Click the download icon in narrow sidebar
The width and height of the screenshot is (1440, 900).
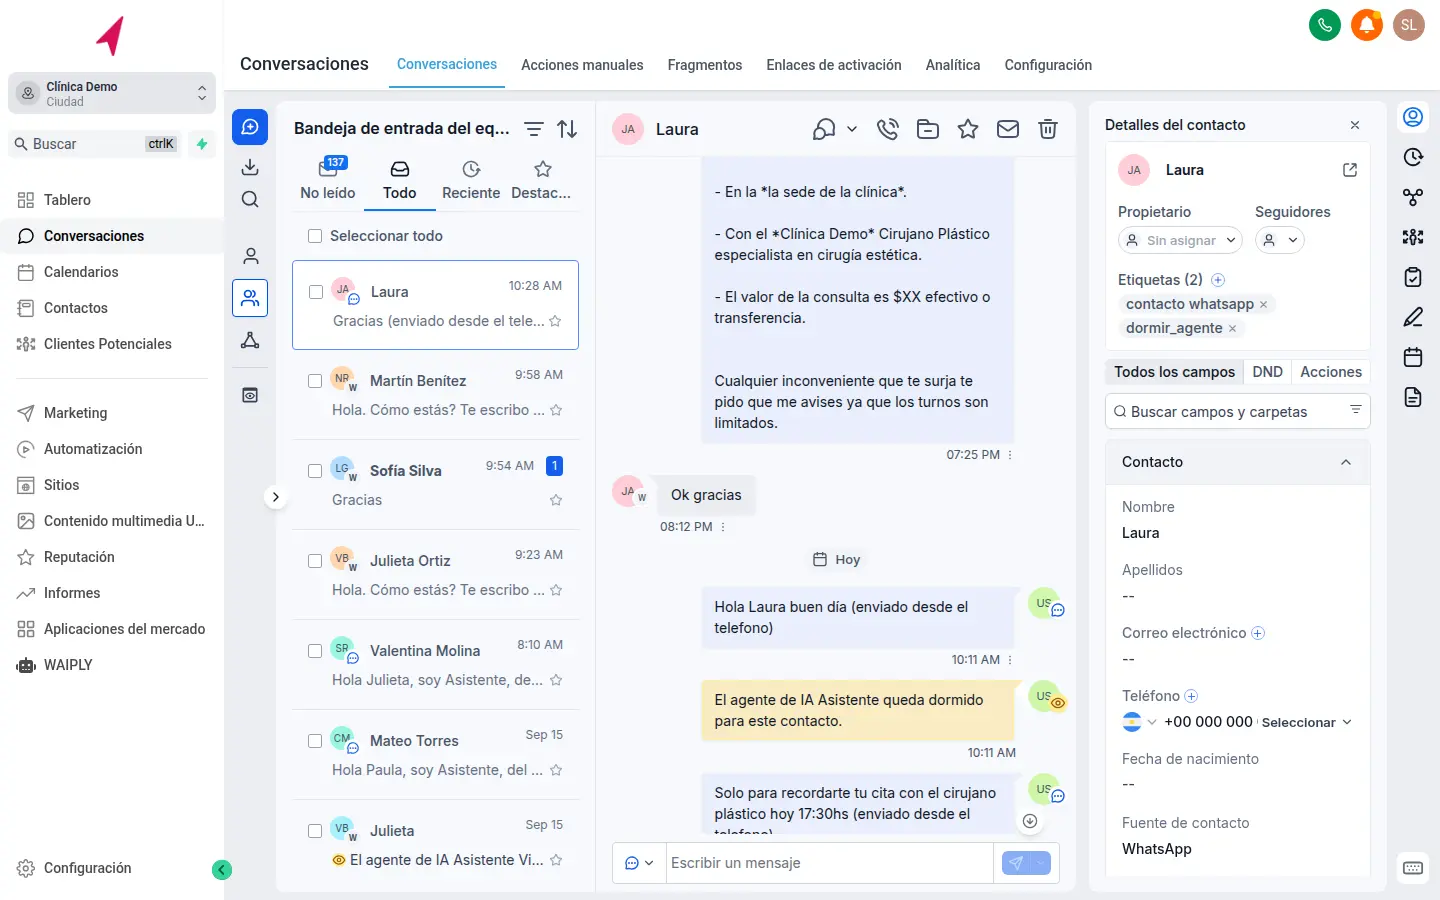(250, 167)
